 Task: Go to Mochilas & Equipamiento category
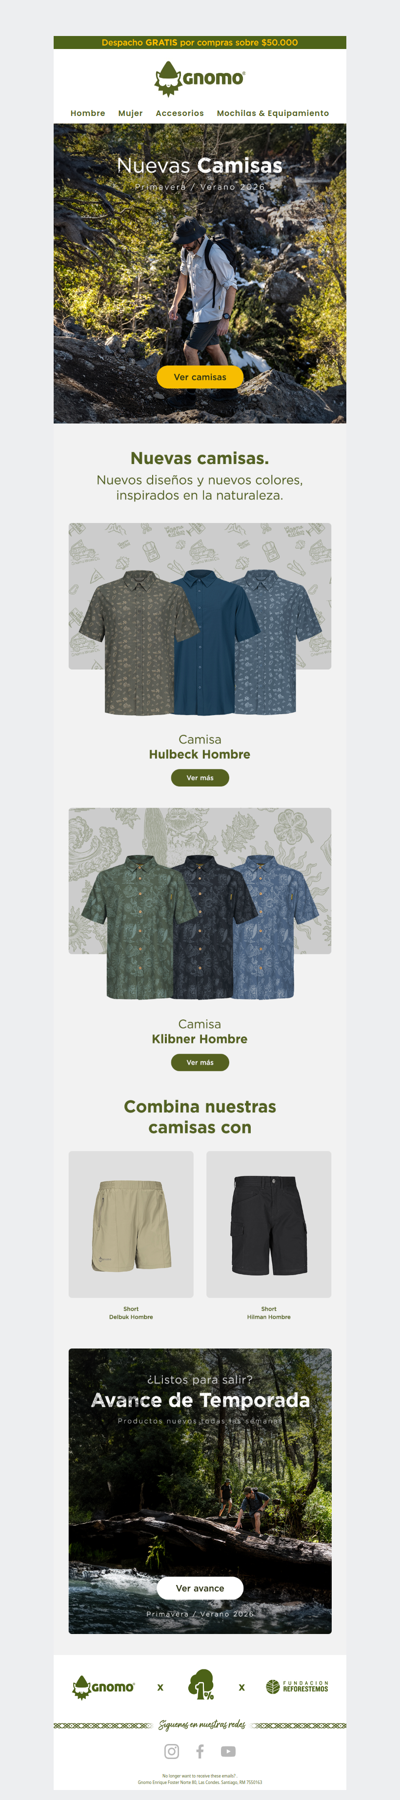click(x=273, y=113)
